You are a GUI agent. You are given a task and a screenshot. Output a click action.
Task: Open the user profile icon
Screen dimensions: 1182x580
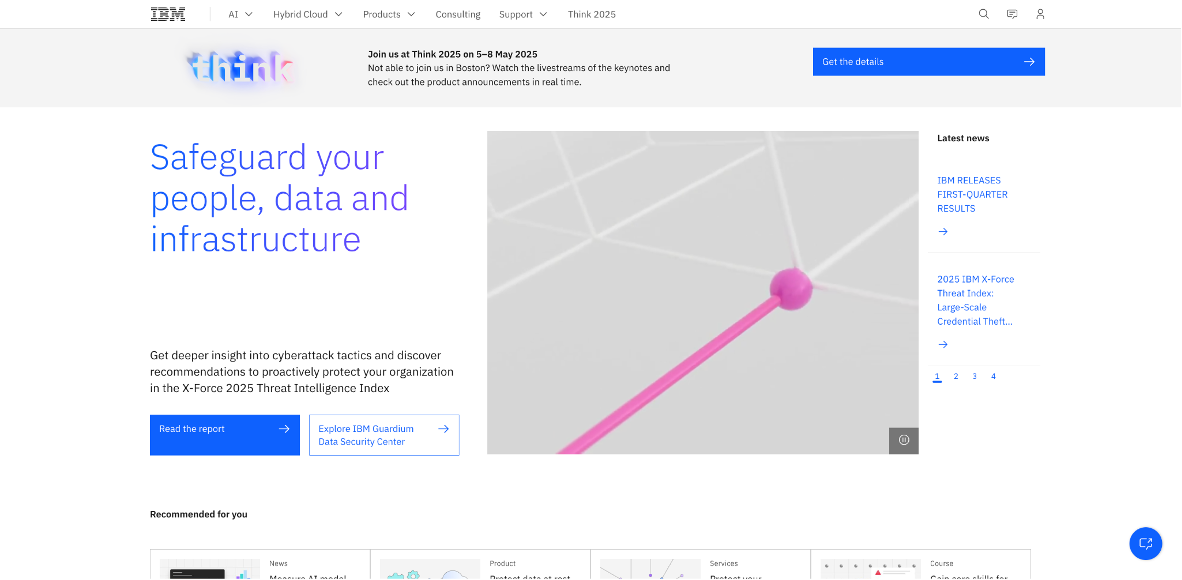pyautogui.click(x=1040, y=14)
